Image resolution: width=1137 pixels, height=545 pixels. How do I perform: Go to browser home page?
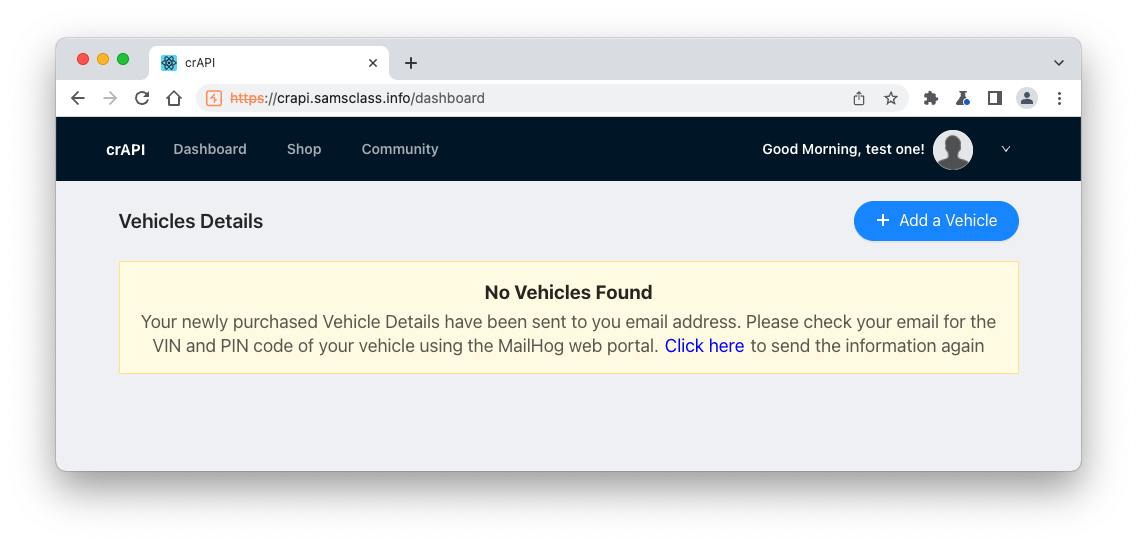174,98
